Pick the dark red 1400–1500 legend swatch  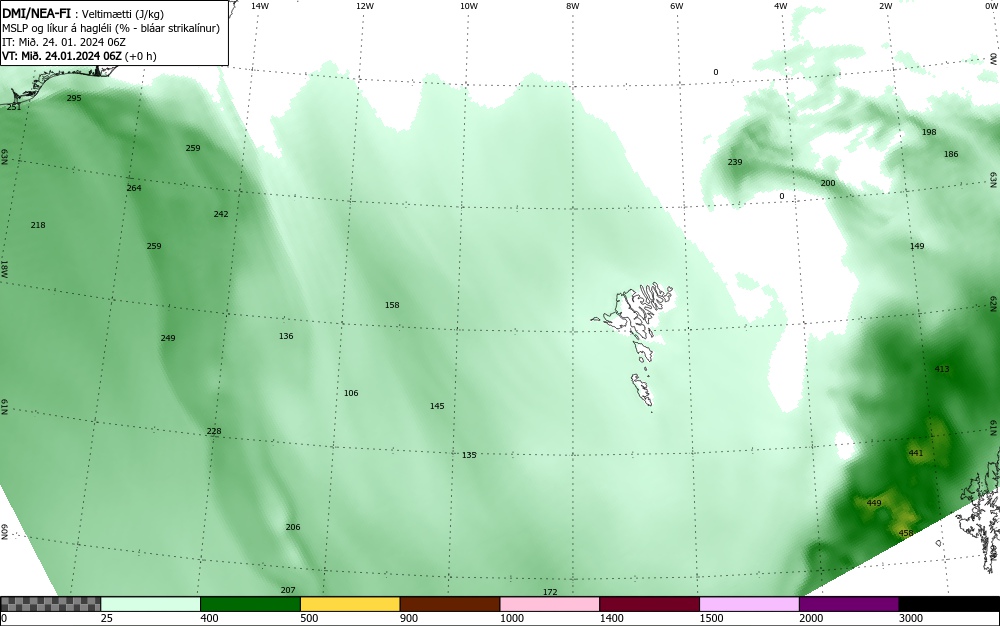(x=649, y=604)
